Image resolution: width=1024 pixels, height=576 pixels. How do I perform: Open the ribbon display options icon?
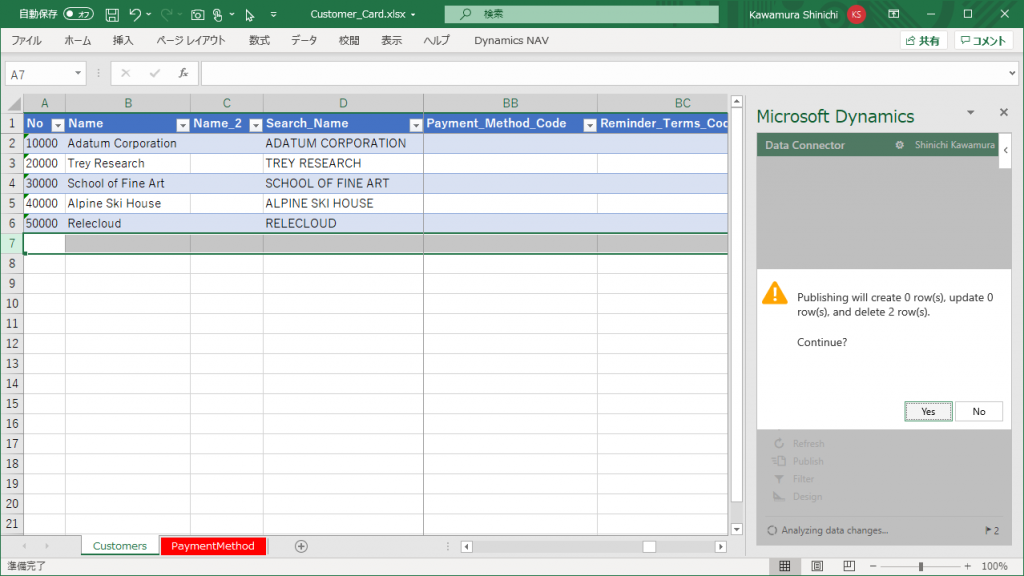coord(893,14)
